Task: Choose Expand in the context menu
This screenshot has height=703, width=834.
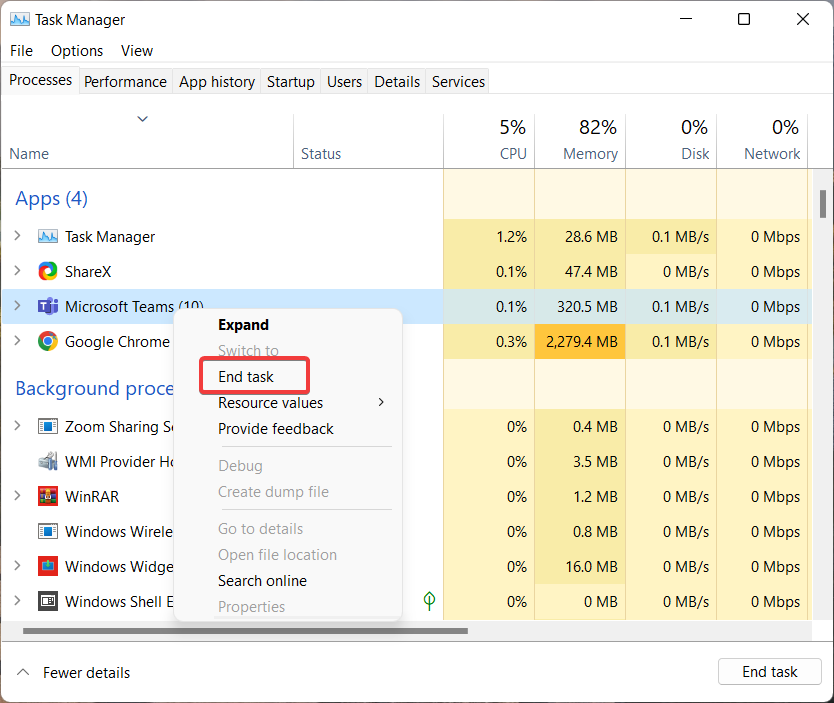Action: [x=243, y=324]
